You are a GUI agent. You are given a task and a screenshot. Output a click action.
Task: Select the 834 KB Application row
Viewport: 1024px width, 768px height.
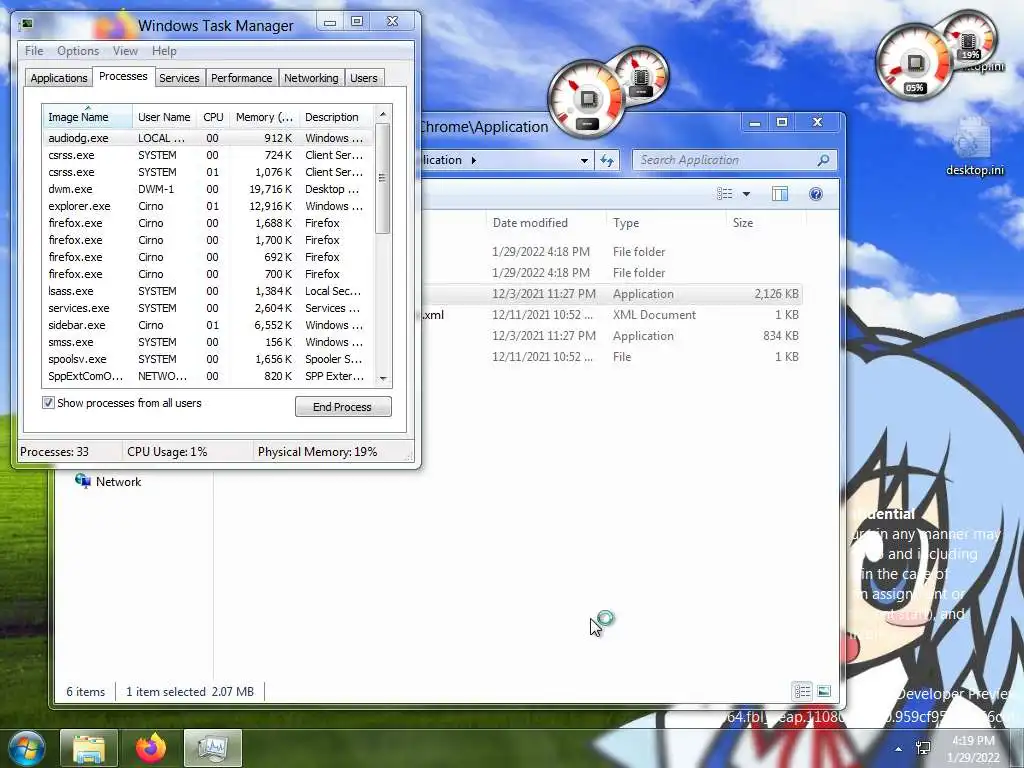(x=612, y=336)
